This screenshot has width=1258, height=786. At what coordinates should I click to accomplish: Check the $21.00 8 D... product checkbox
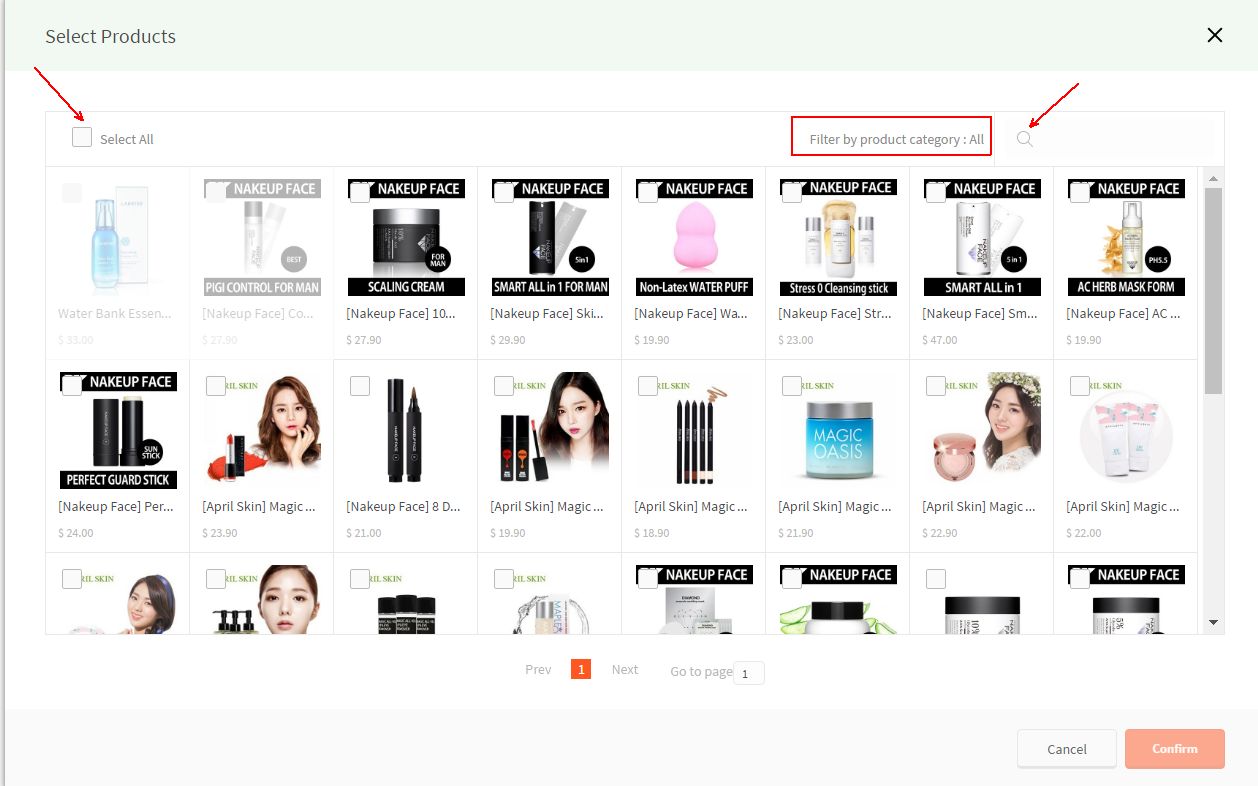(360, 386)
